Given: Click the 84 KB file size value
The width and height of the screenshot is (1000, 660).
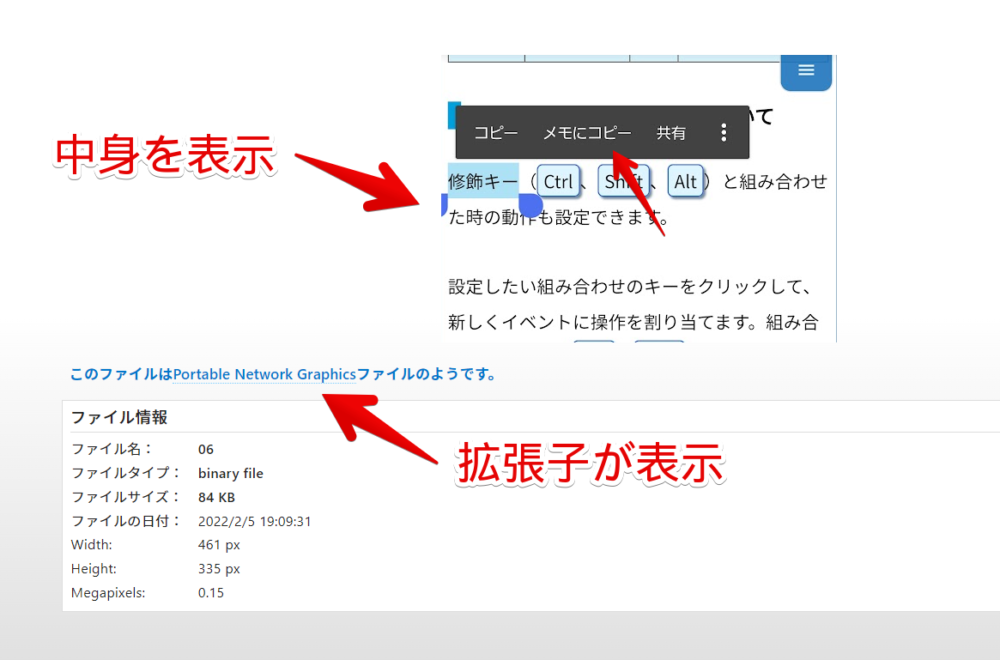Looking at the screenshot, I should [216, 497].
